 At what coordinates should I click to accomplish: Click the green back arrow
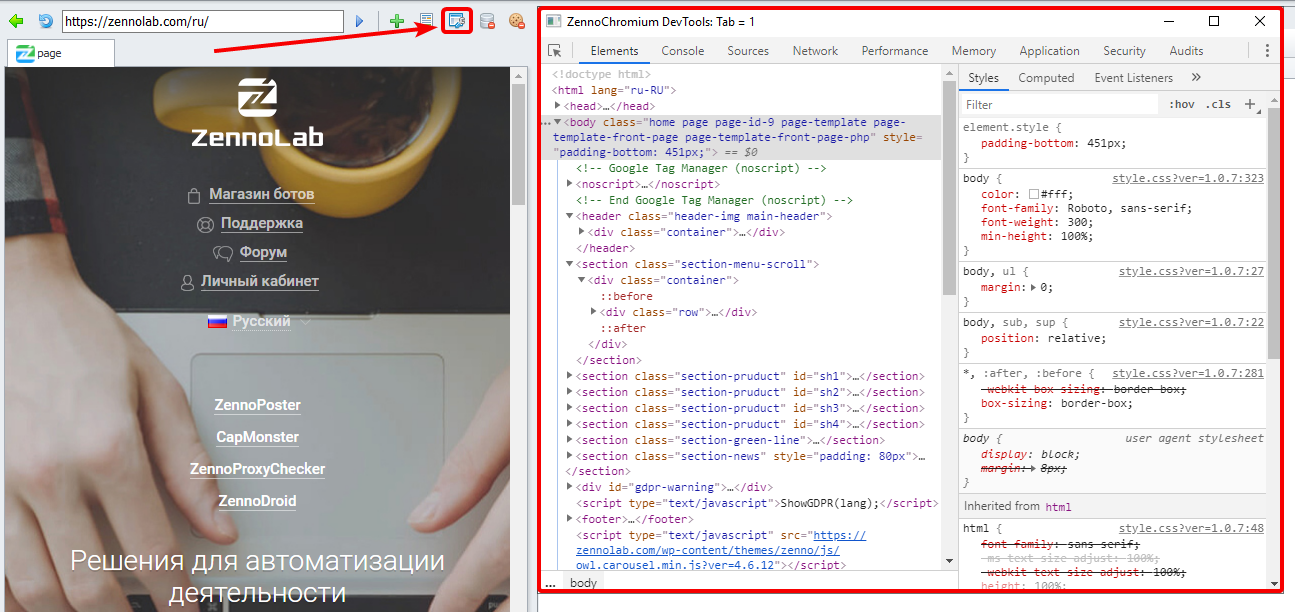click(x=17, y=21)
